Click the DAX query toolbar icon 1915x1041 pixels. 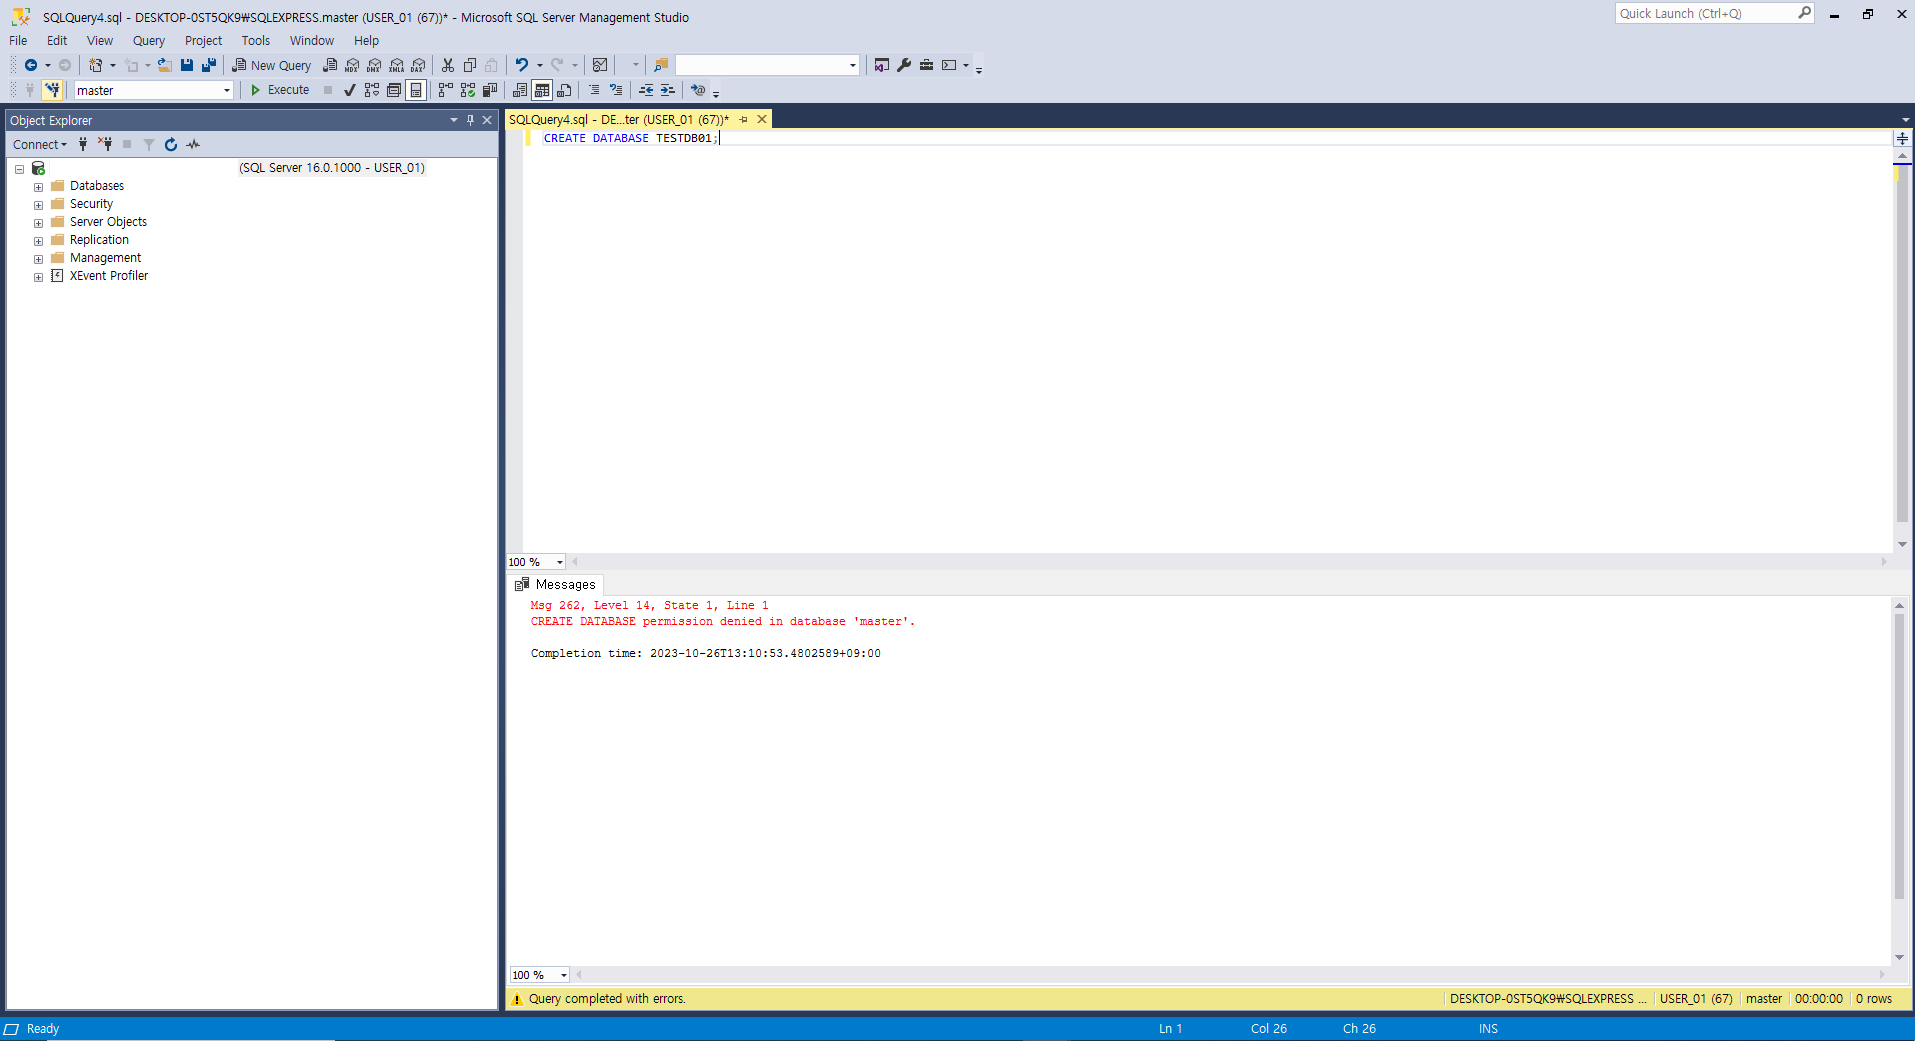pos(418,65)
